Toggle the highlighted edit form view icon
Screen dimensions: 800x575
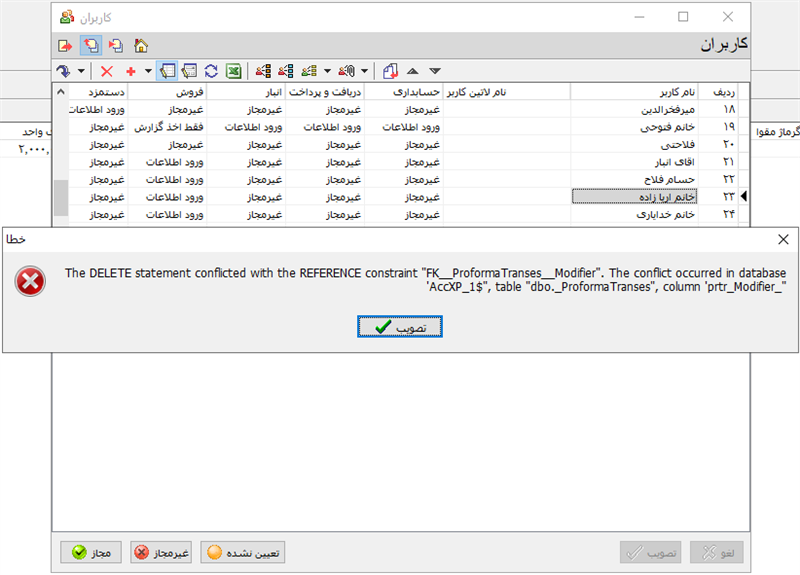167,71
